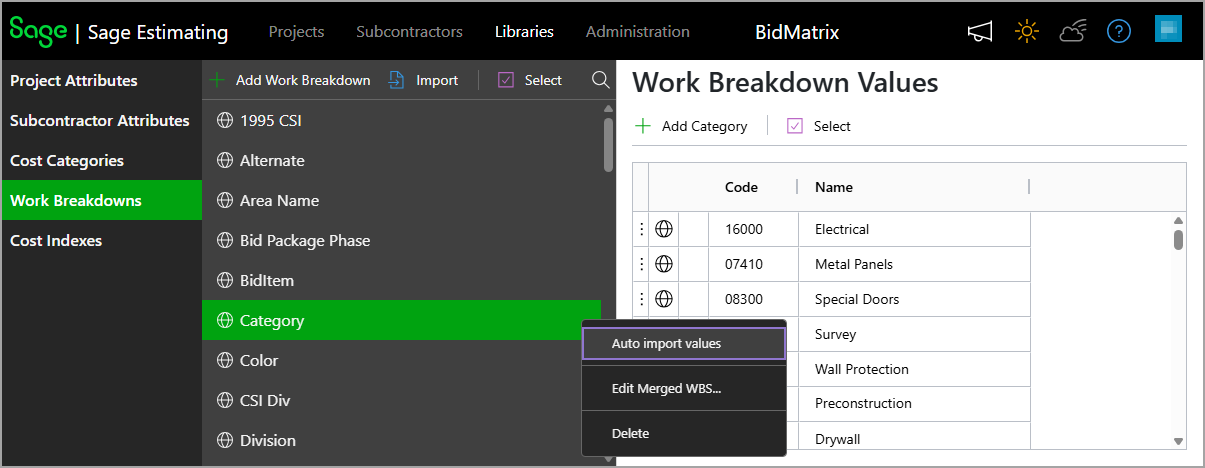Open the help question mark icon

(1118, 32)
